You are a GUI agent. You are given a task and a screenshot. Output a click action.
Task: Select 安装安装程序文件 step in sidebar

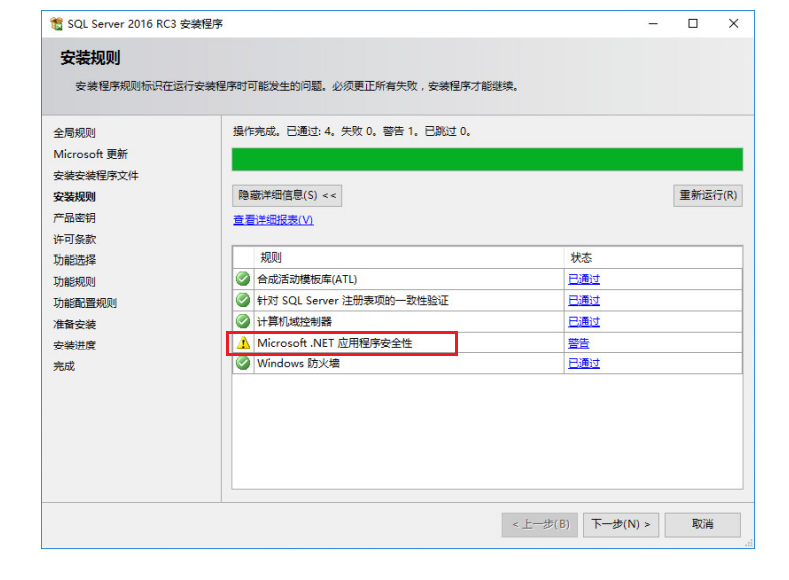point(96,175)
